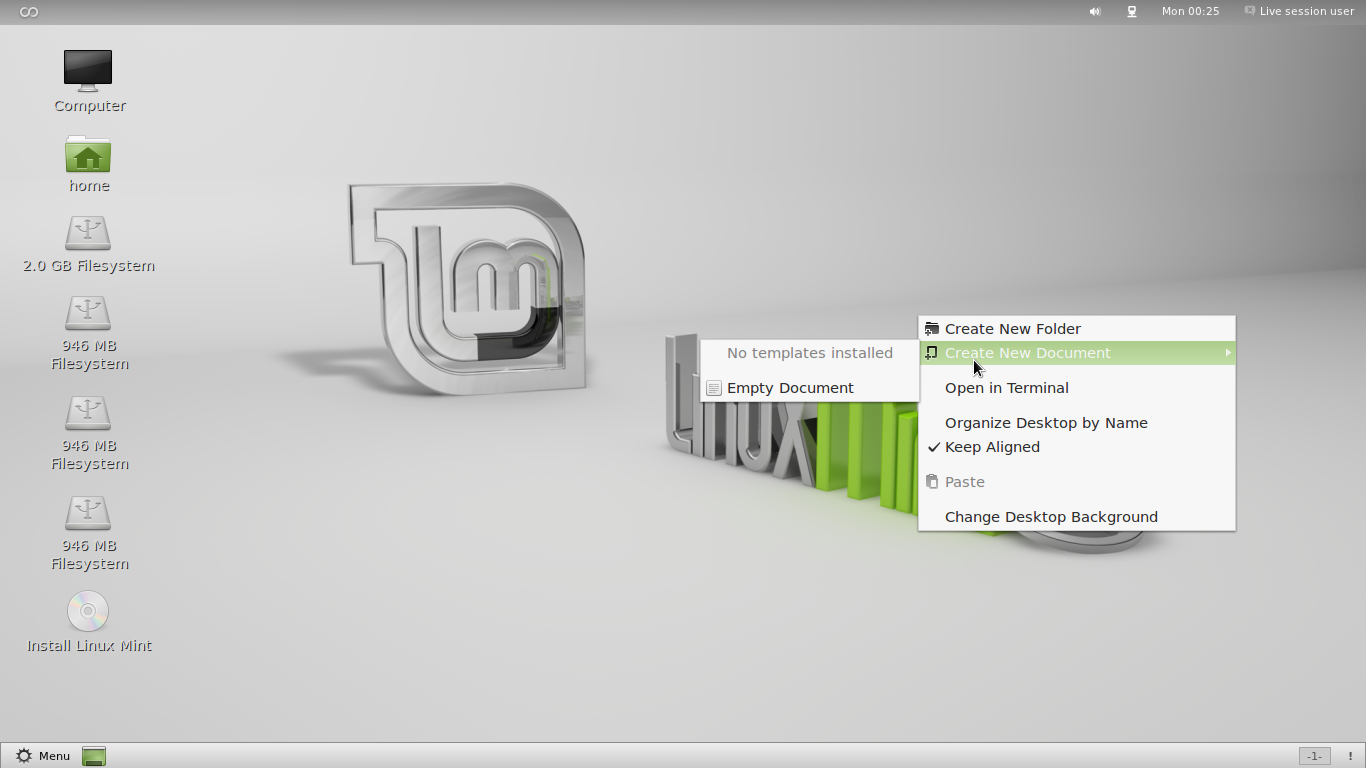Open the 2.0 GB Filesystem drive
The width and height of the screenshot is (1366, 768).
[88, 235]
